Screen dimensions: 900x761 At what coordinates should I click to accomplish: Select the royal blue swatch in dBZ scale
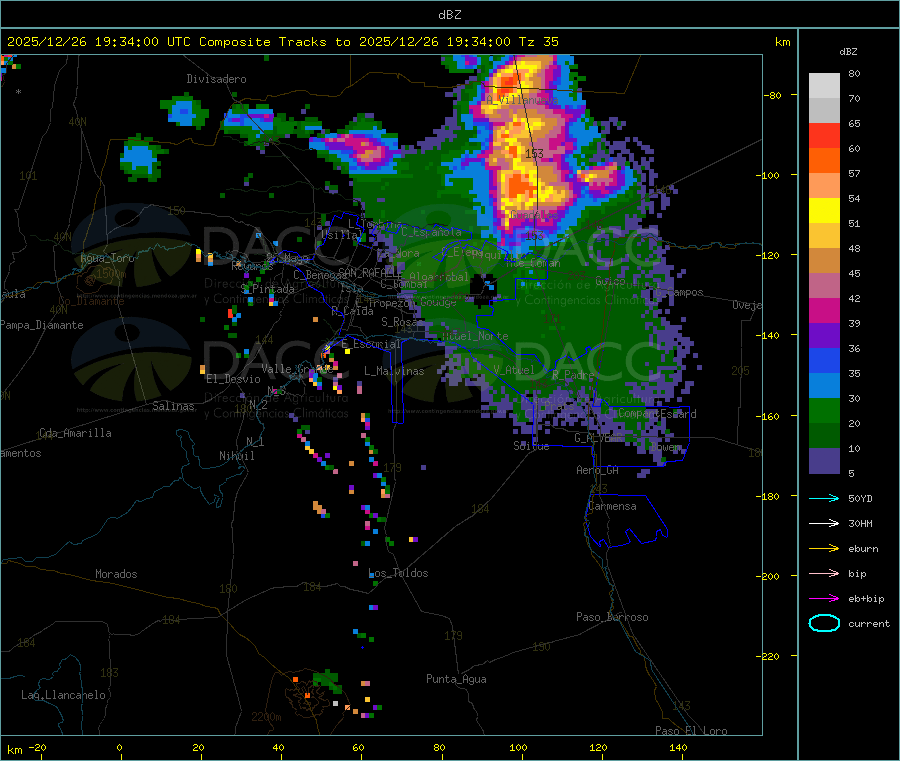point(824,360)
